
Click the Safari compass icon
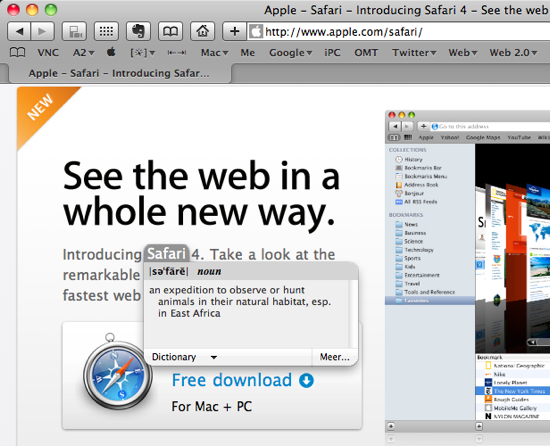point(117,373)
